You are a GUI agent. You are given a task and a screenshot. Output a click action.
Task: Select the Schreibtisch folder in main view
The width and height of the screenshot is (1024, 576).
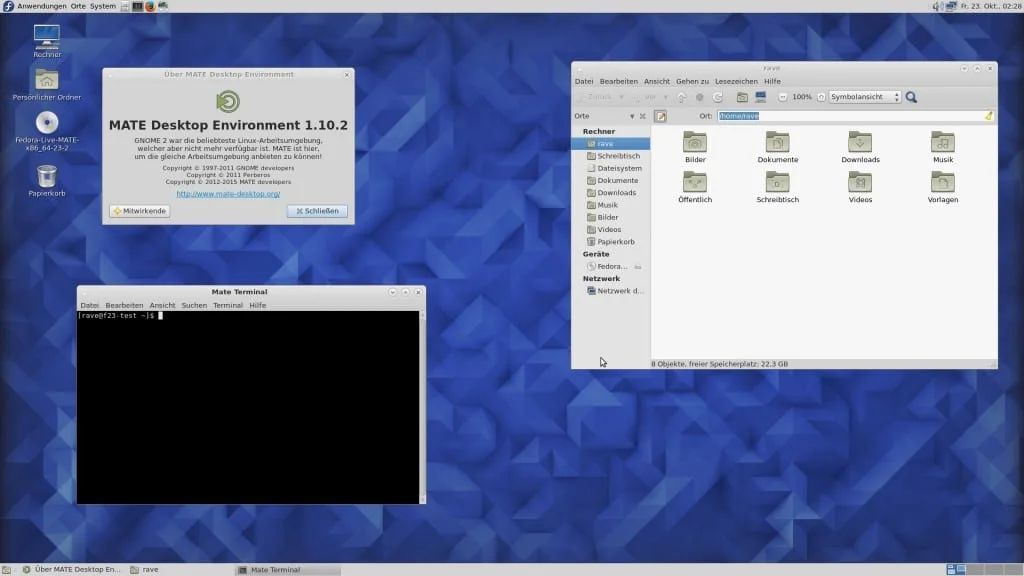tap(777, 187)
